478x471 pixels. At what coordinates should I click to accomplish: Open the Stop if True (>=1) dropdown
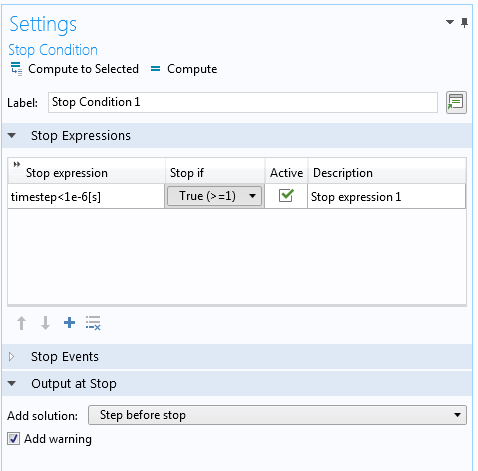pyautogui.click(x=214, y=196)
